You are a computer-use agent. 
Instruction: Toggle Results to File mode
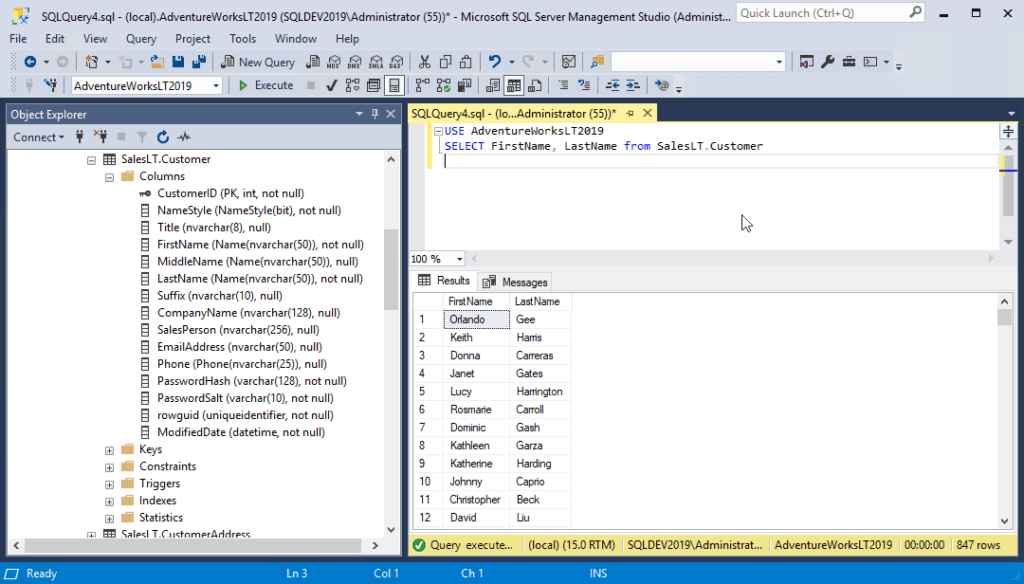click(x=535, y=86)
